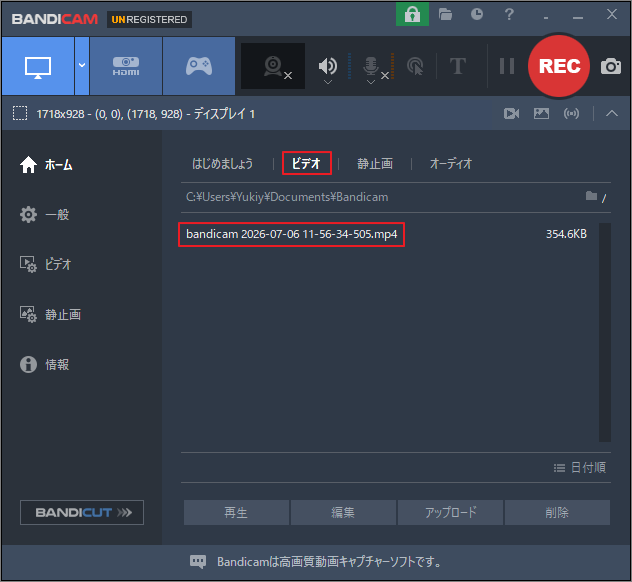Image resolution: width=632 pixels, height=582 pixels.
Task: Toggle microphone recording
Action: point(371,66)
